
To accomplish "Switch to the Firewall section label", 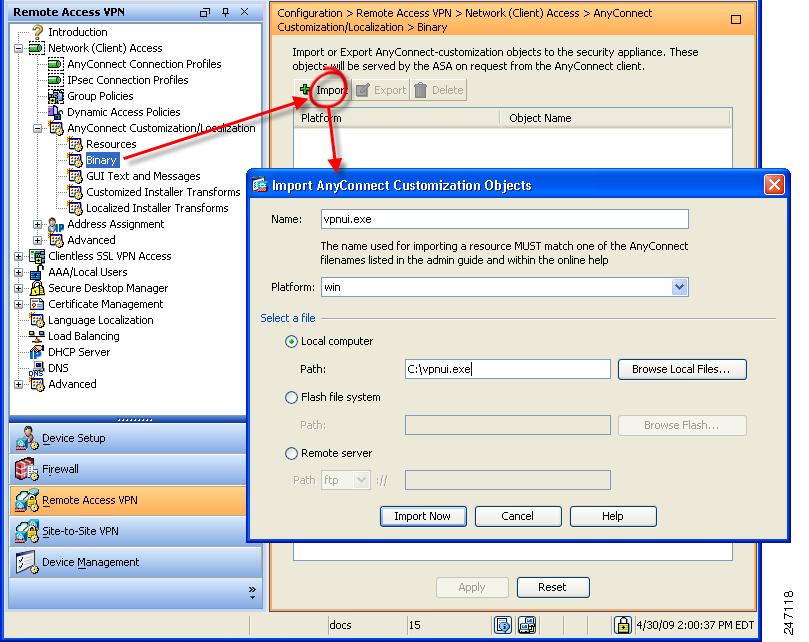I will coord(60,469).
